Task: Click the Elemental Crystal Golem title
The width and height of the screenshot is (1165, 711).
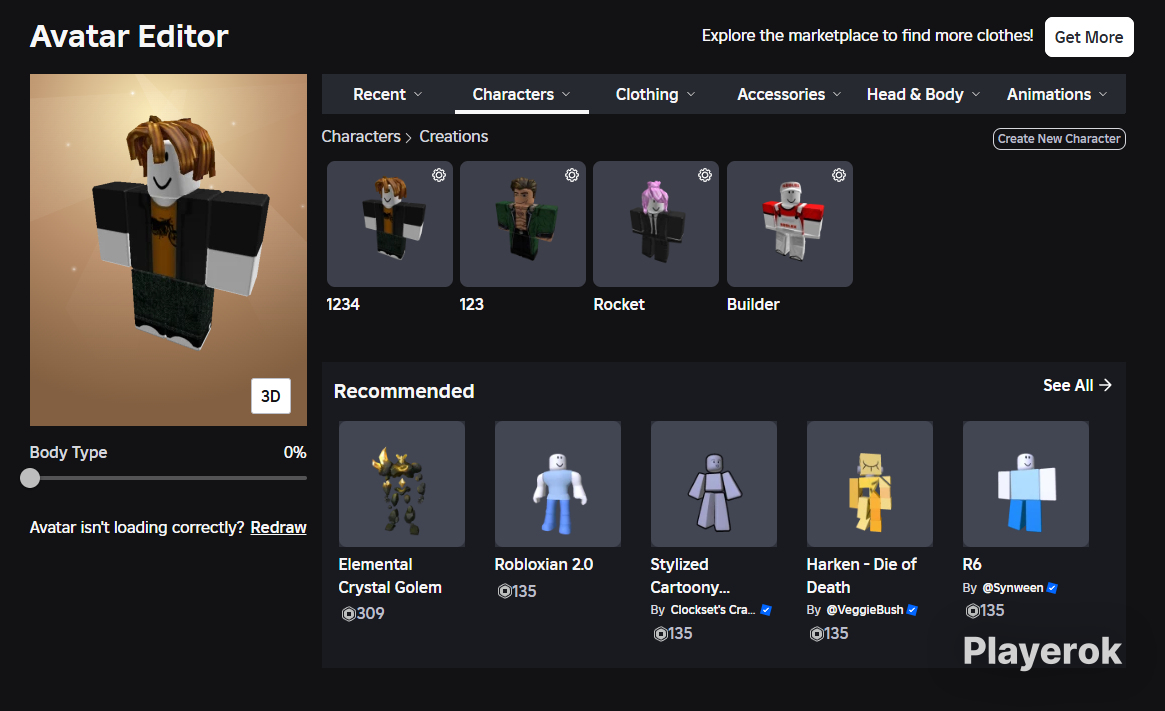Action: tap(390, 576)
